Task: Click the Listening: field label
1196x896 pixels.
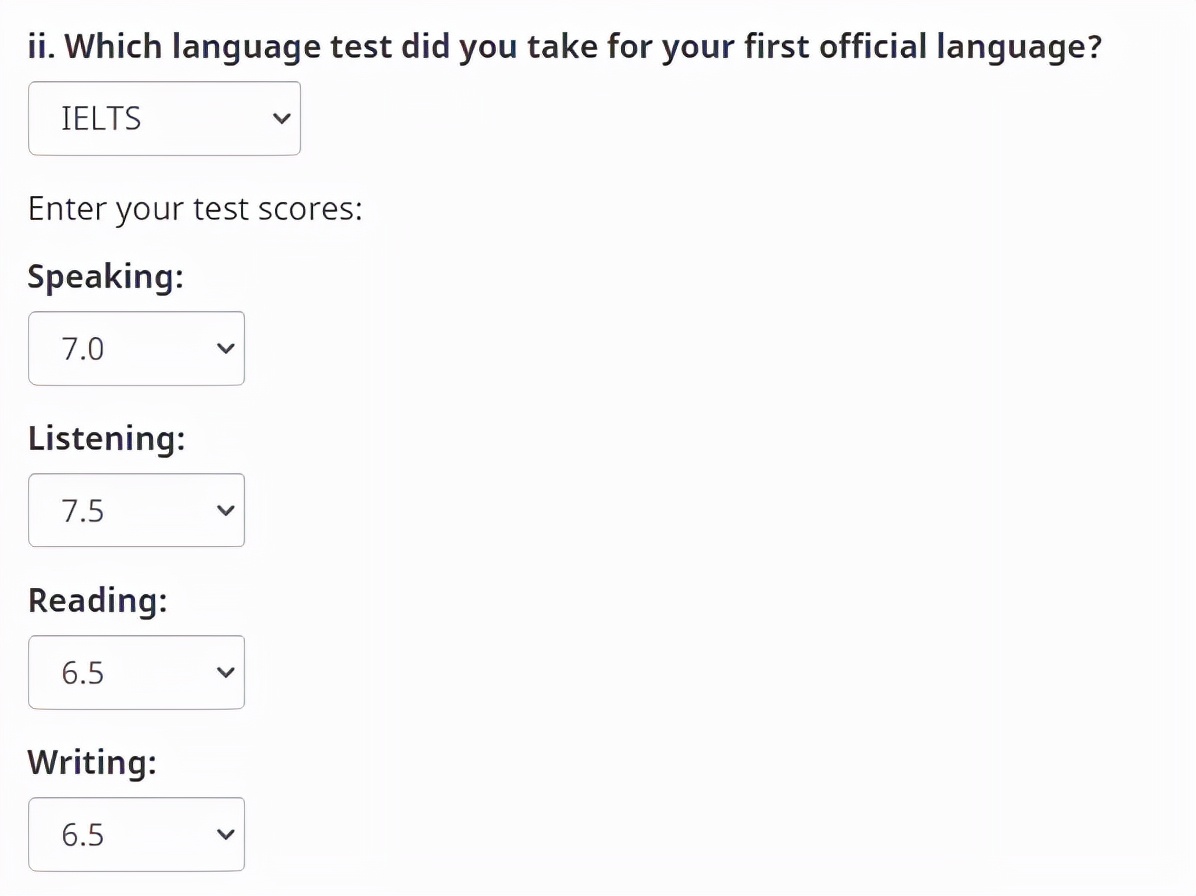Action: tap(107, 438)
